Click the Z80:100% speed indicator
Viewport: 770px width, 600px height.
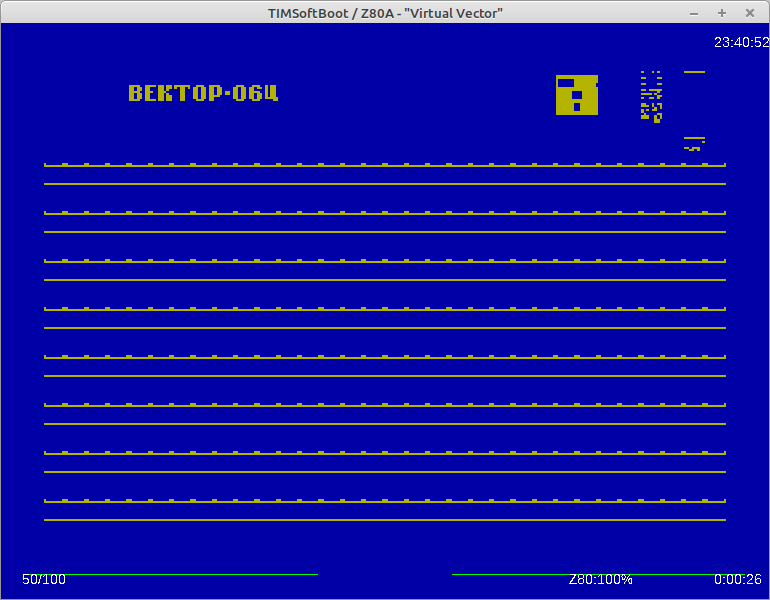pyautogui.click(x=600, y=580)
